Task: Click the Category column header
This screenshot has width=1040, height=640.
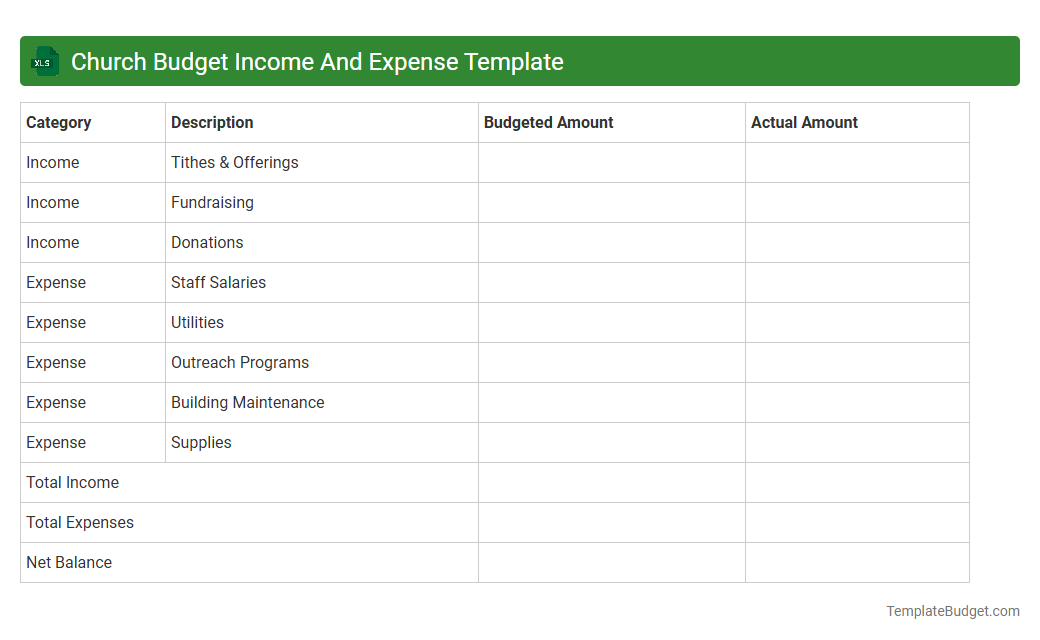Action: [x=59, y=122]
